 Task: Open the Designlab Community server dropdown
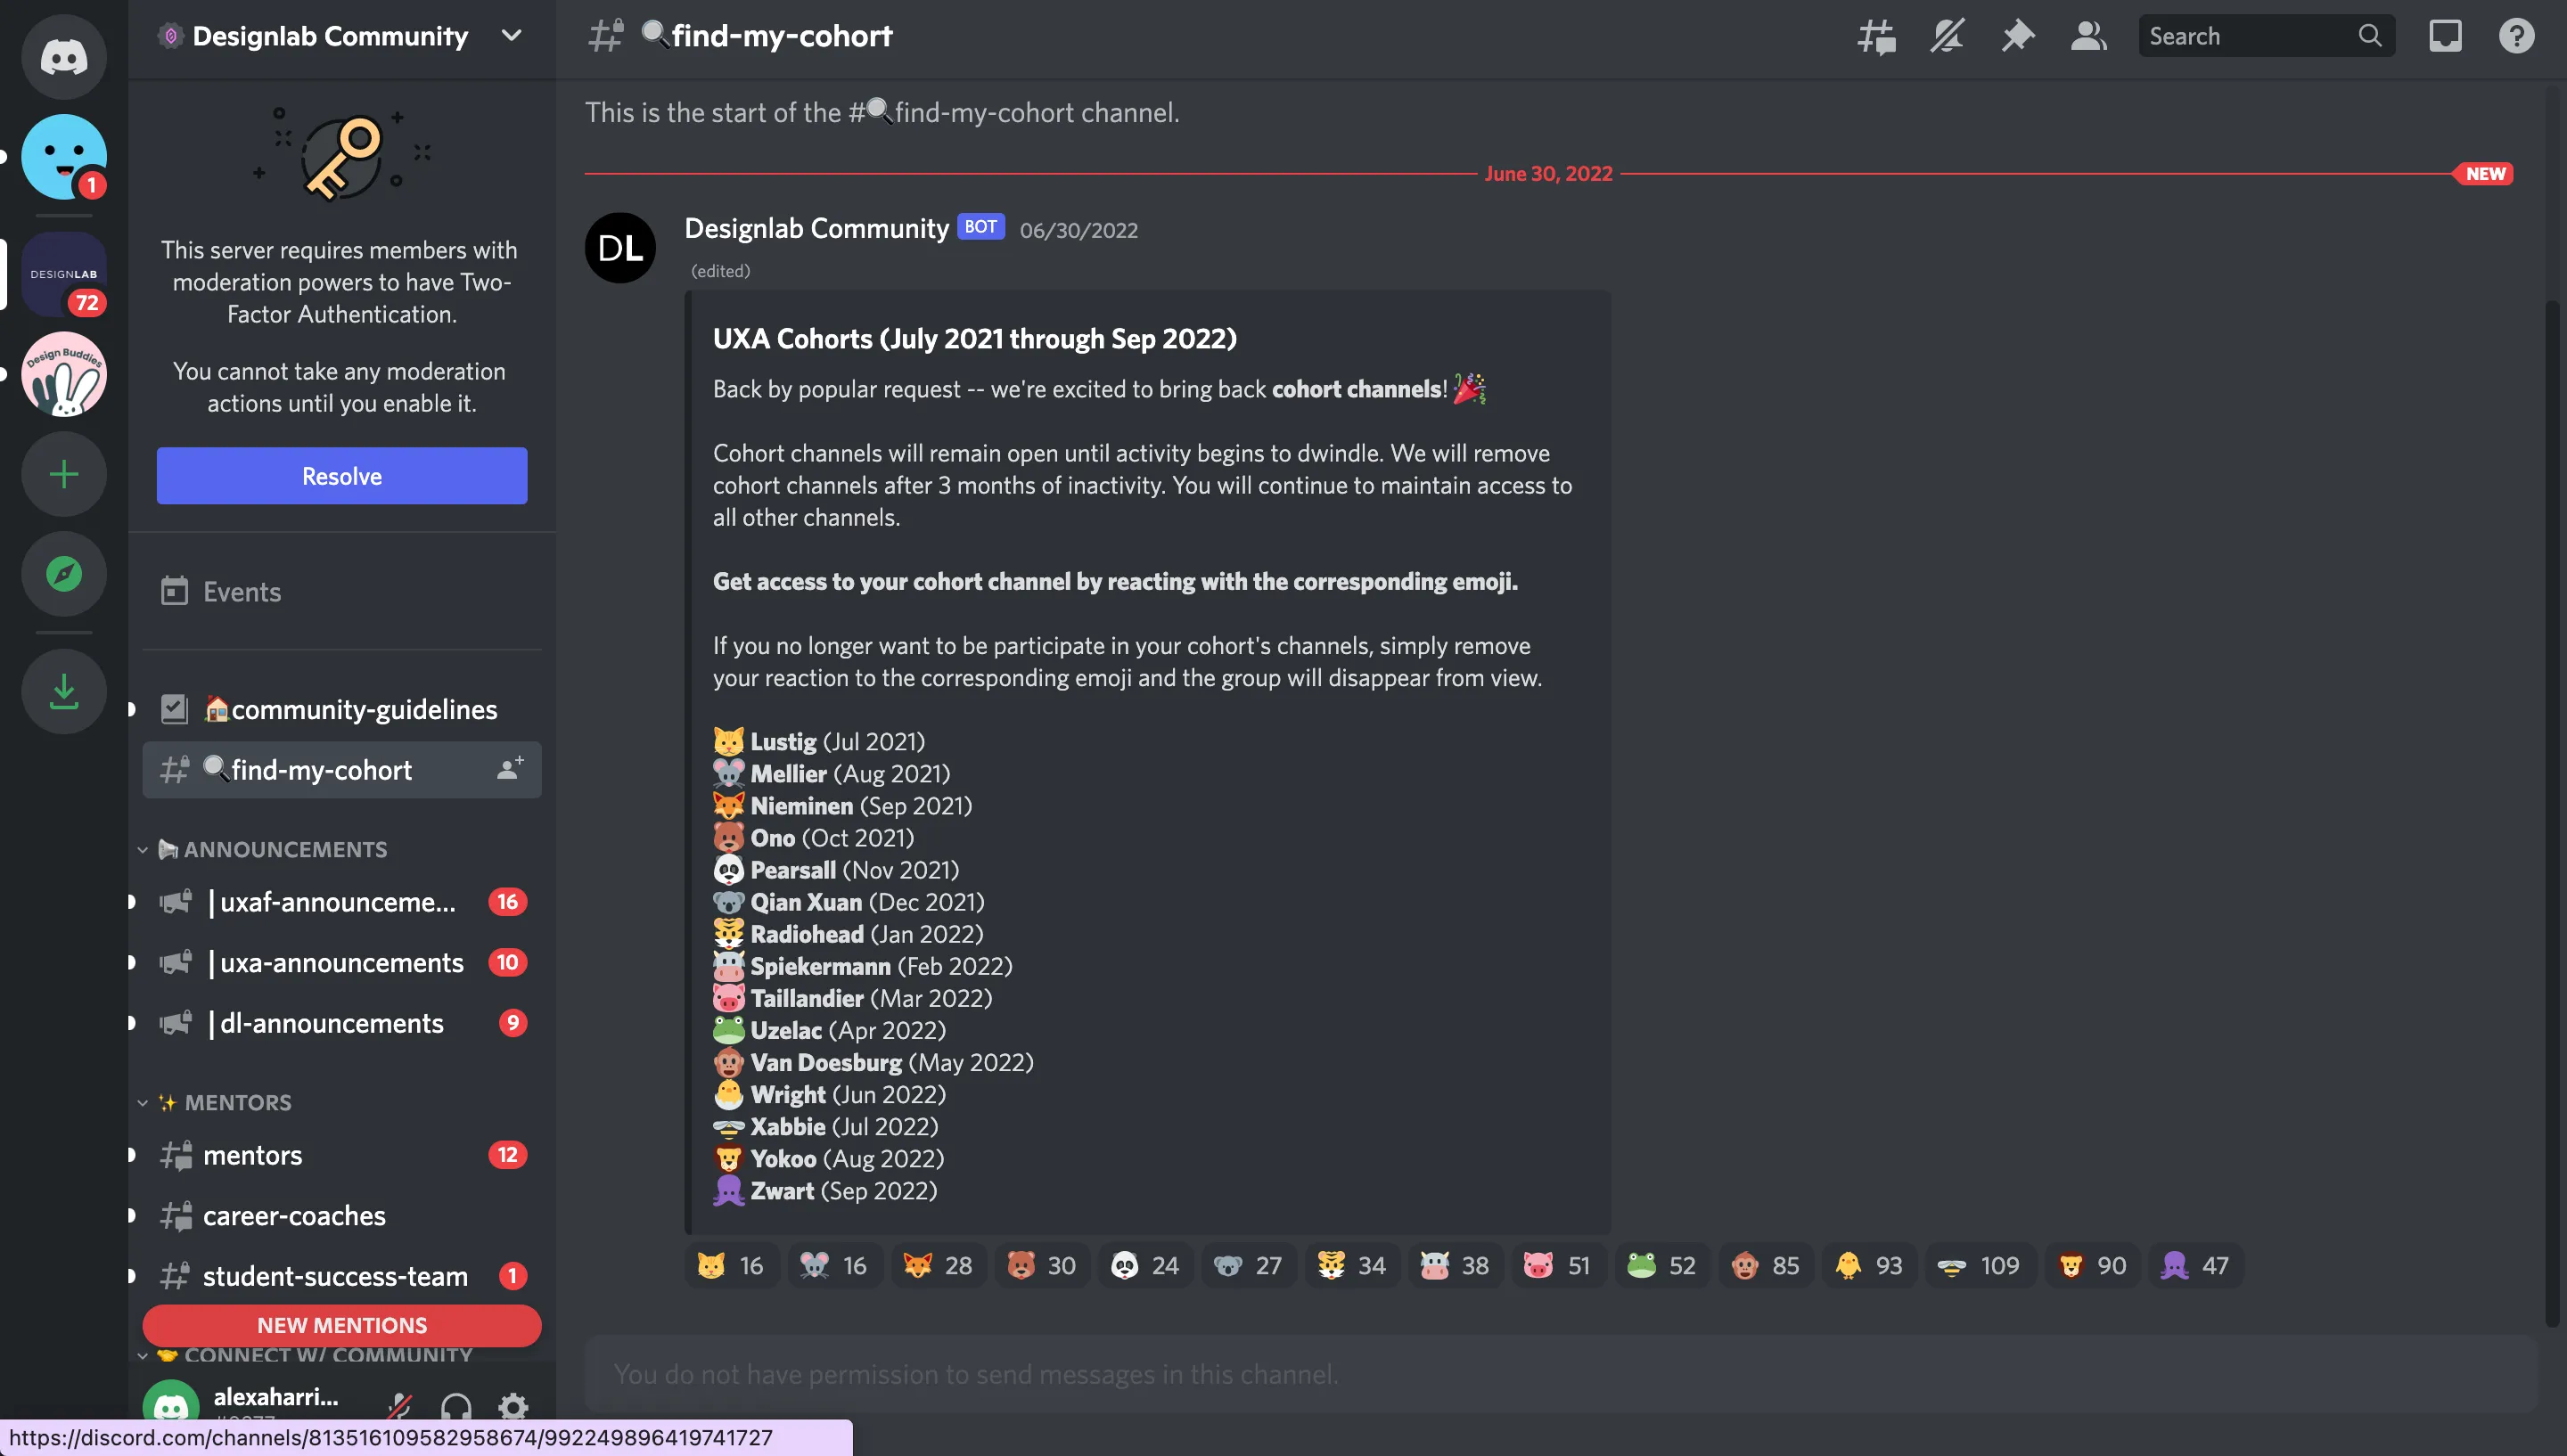[x=512, y=35]
